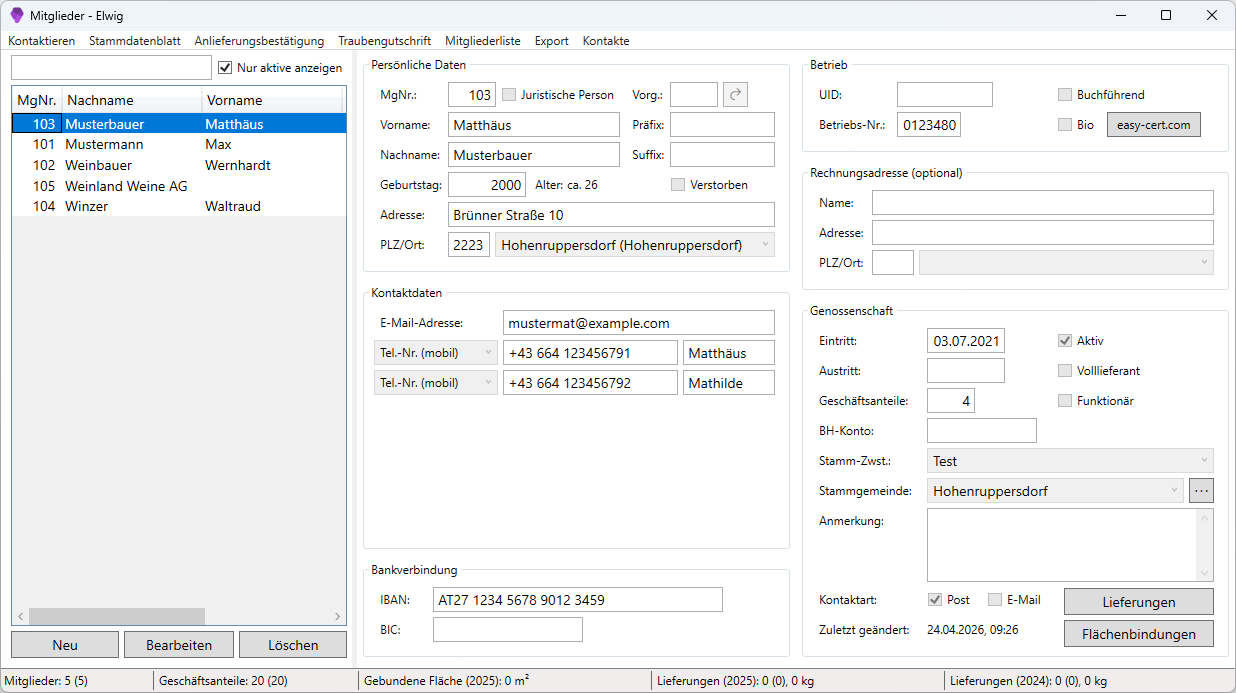The image size is (1236, 693).
Task: Click the arrow button next to Vorg. field
Action: click(x=736, y=95)
